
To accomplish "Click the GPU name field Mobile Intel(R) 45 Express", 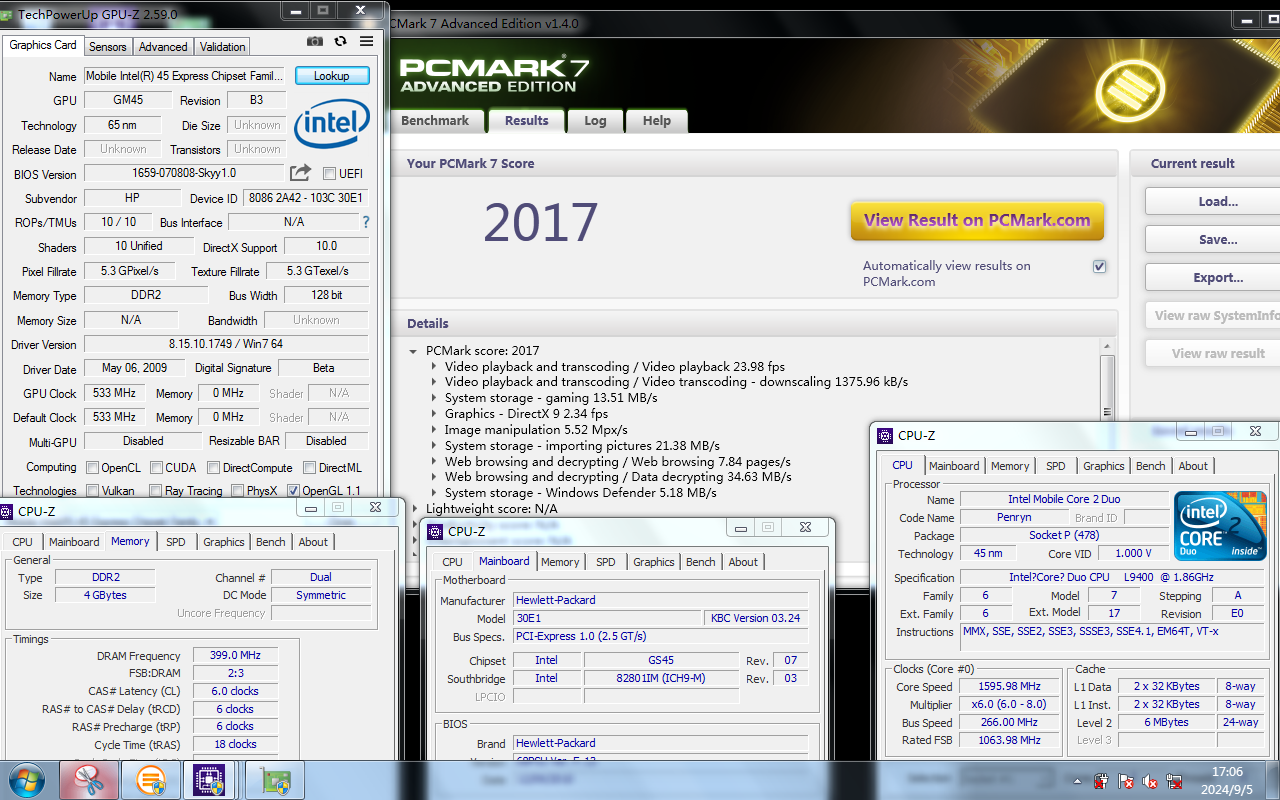I will click(184, 76).
